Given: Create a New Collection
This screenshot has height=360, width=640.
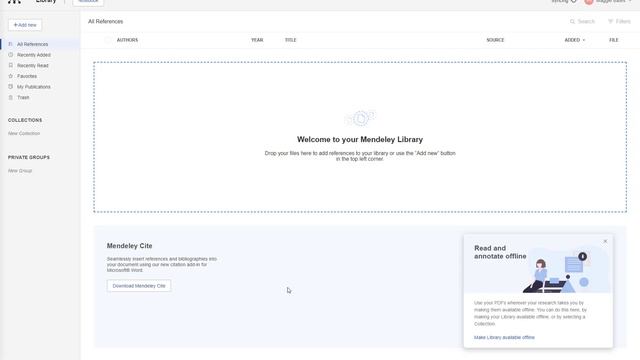Looking at the screenshot, I should click(24, 133).
